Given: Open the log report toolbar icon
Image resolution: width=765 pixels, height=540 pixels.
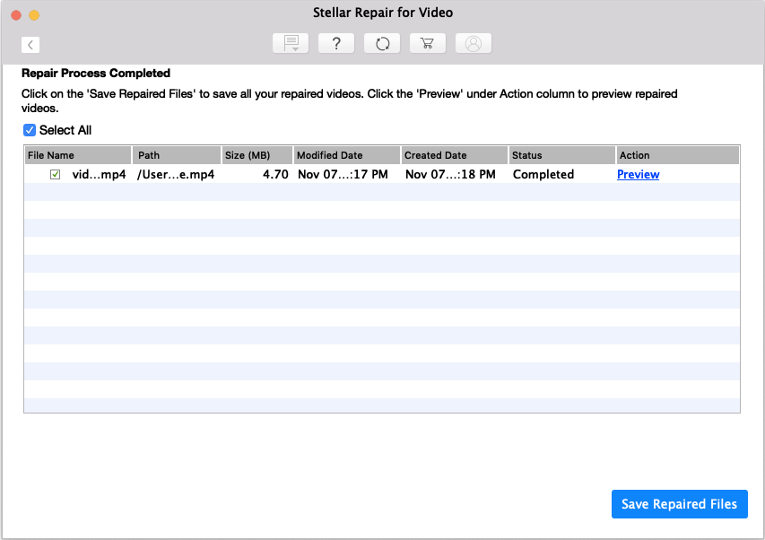Looking at the screenshot, I should pos(290,43).
